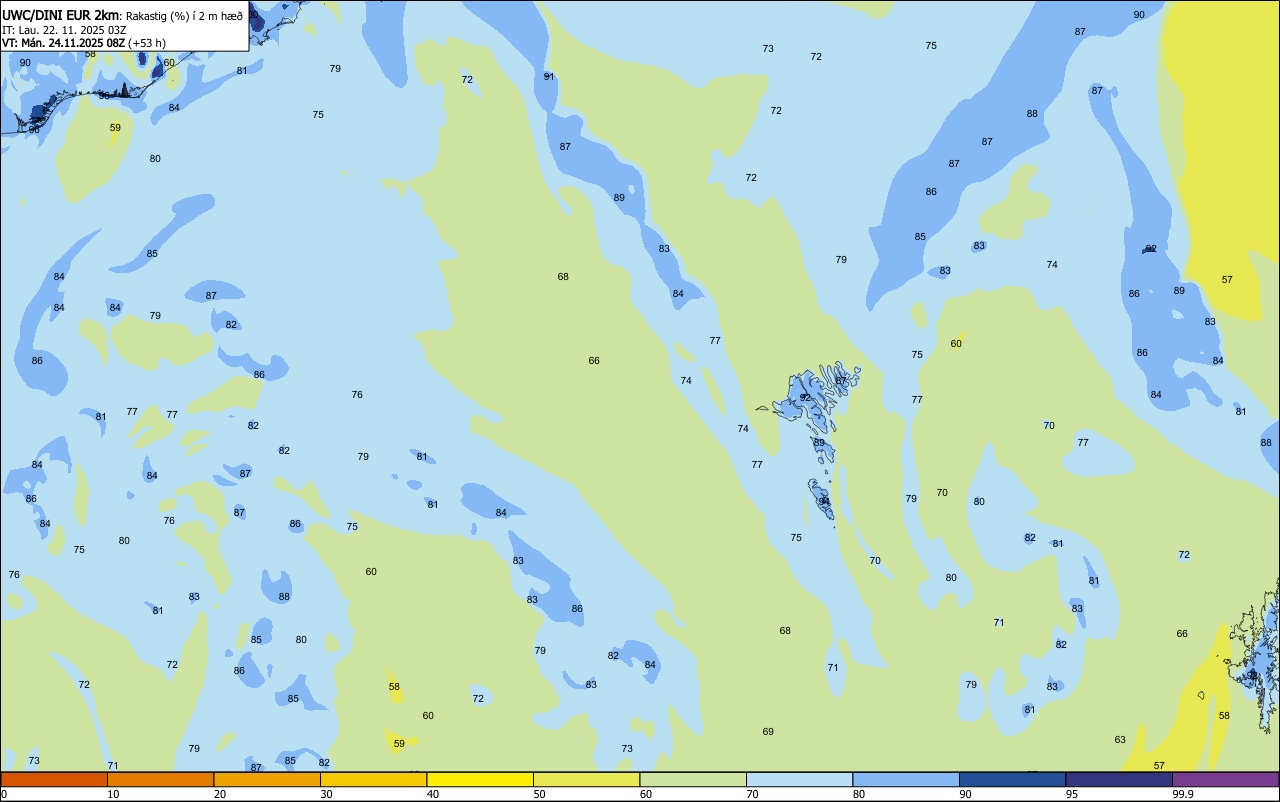
Task: Click the 50–60 pale yellow legend swatch
Action: coord(586,779)
